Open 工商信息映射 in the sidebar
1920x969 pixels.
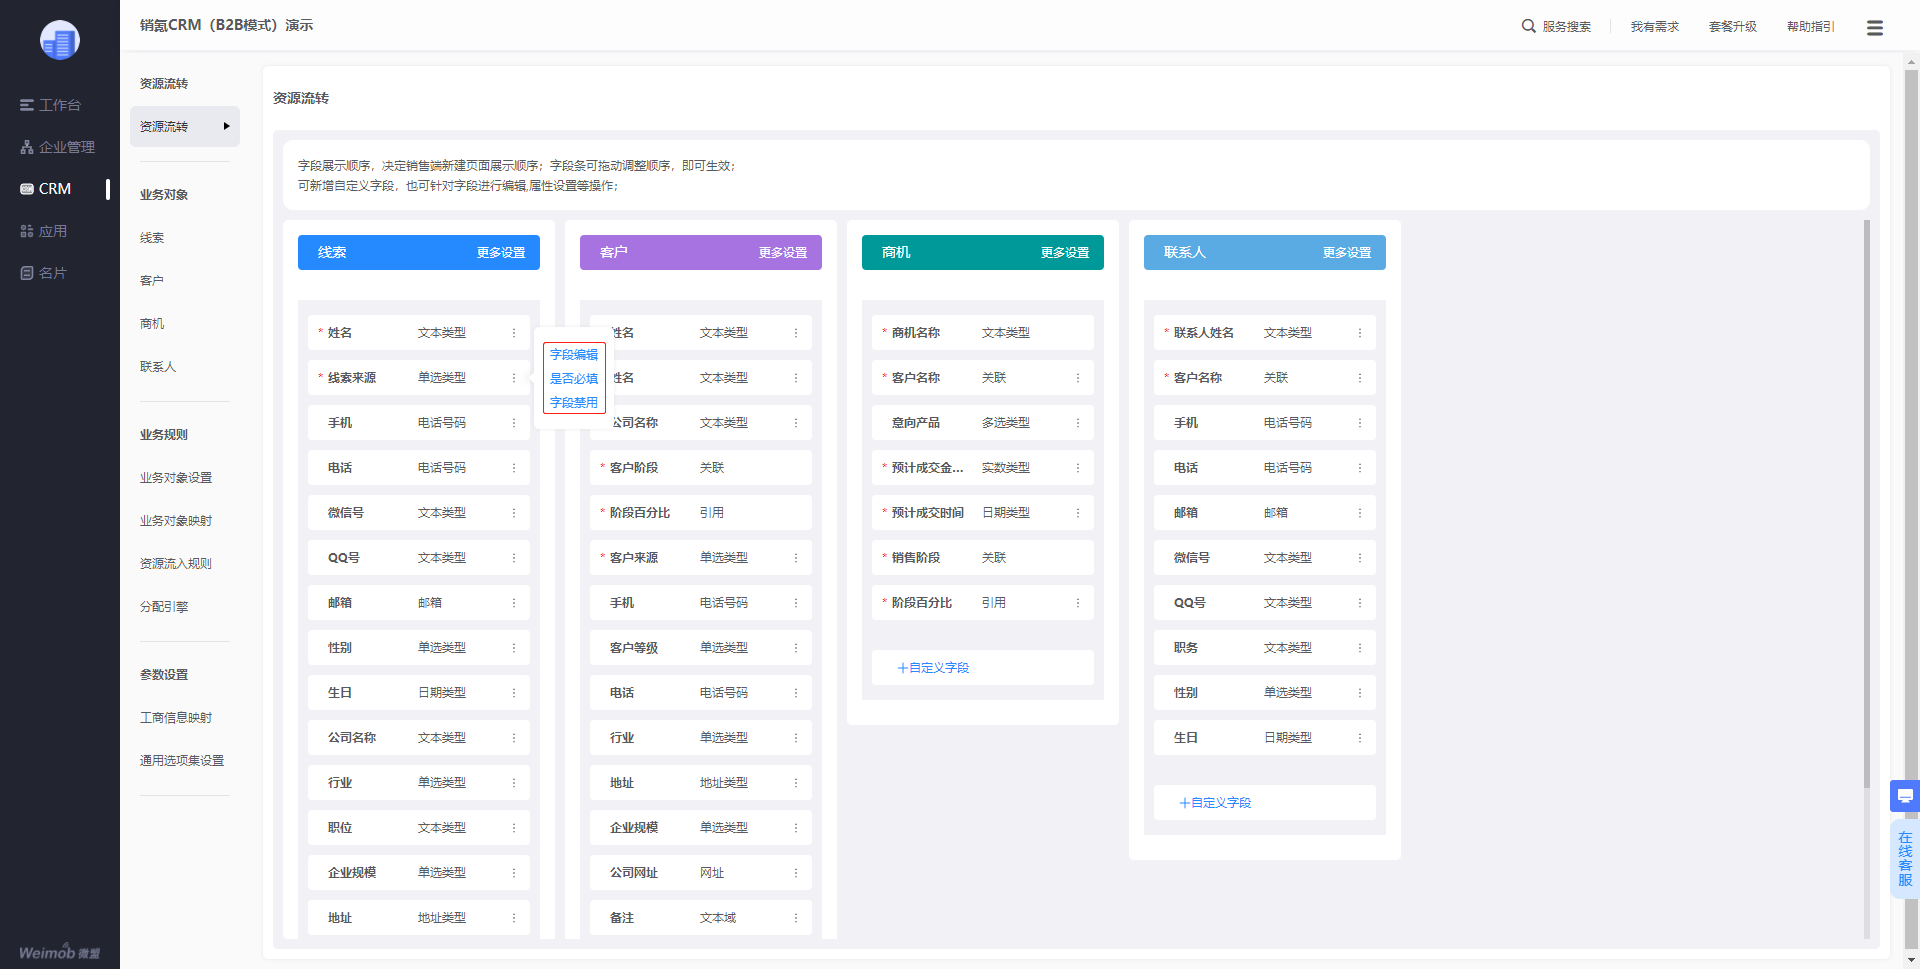(x=176, y=718)
